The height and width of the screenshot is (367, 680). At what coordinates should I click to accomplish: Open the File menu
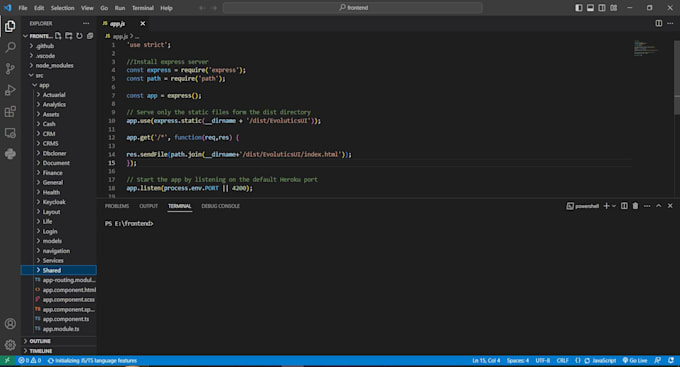(x=23, y=8)
